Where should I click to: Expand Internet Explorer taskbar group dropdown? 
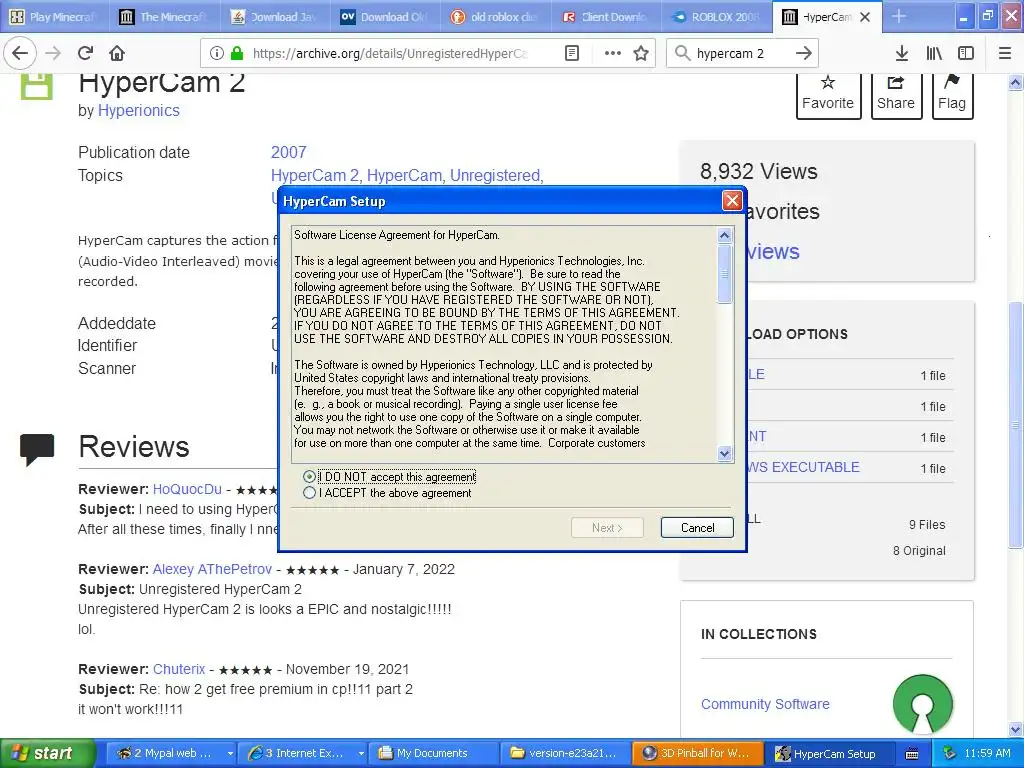[360, 754]
